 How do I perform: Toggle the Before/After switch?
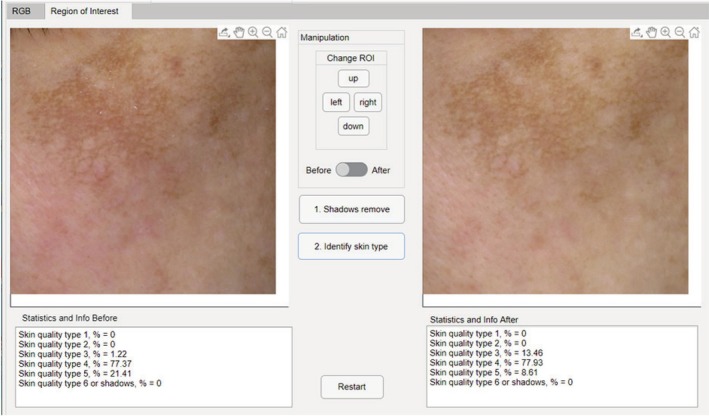(x=351, y=170)
